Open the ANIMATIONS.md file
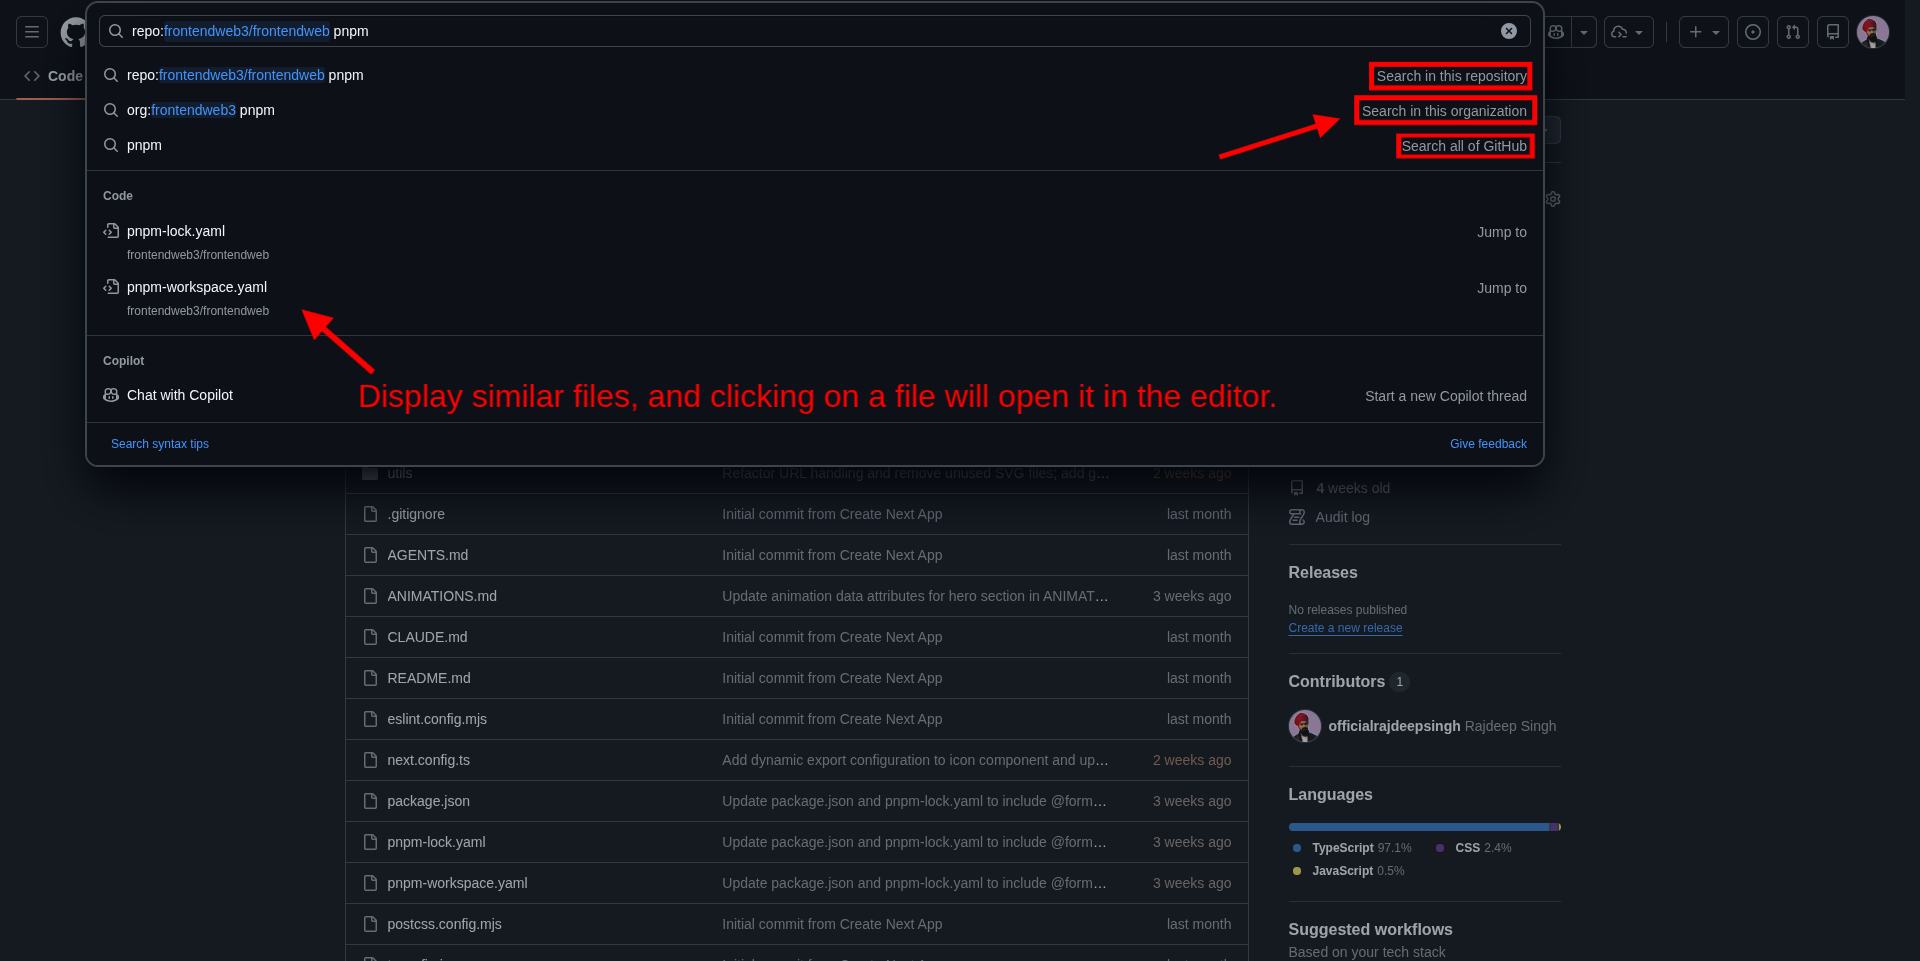The height and width of the screenshot is (961, 1920). tap(442, 596)
